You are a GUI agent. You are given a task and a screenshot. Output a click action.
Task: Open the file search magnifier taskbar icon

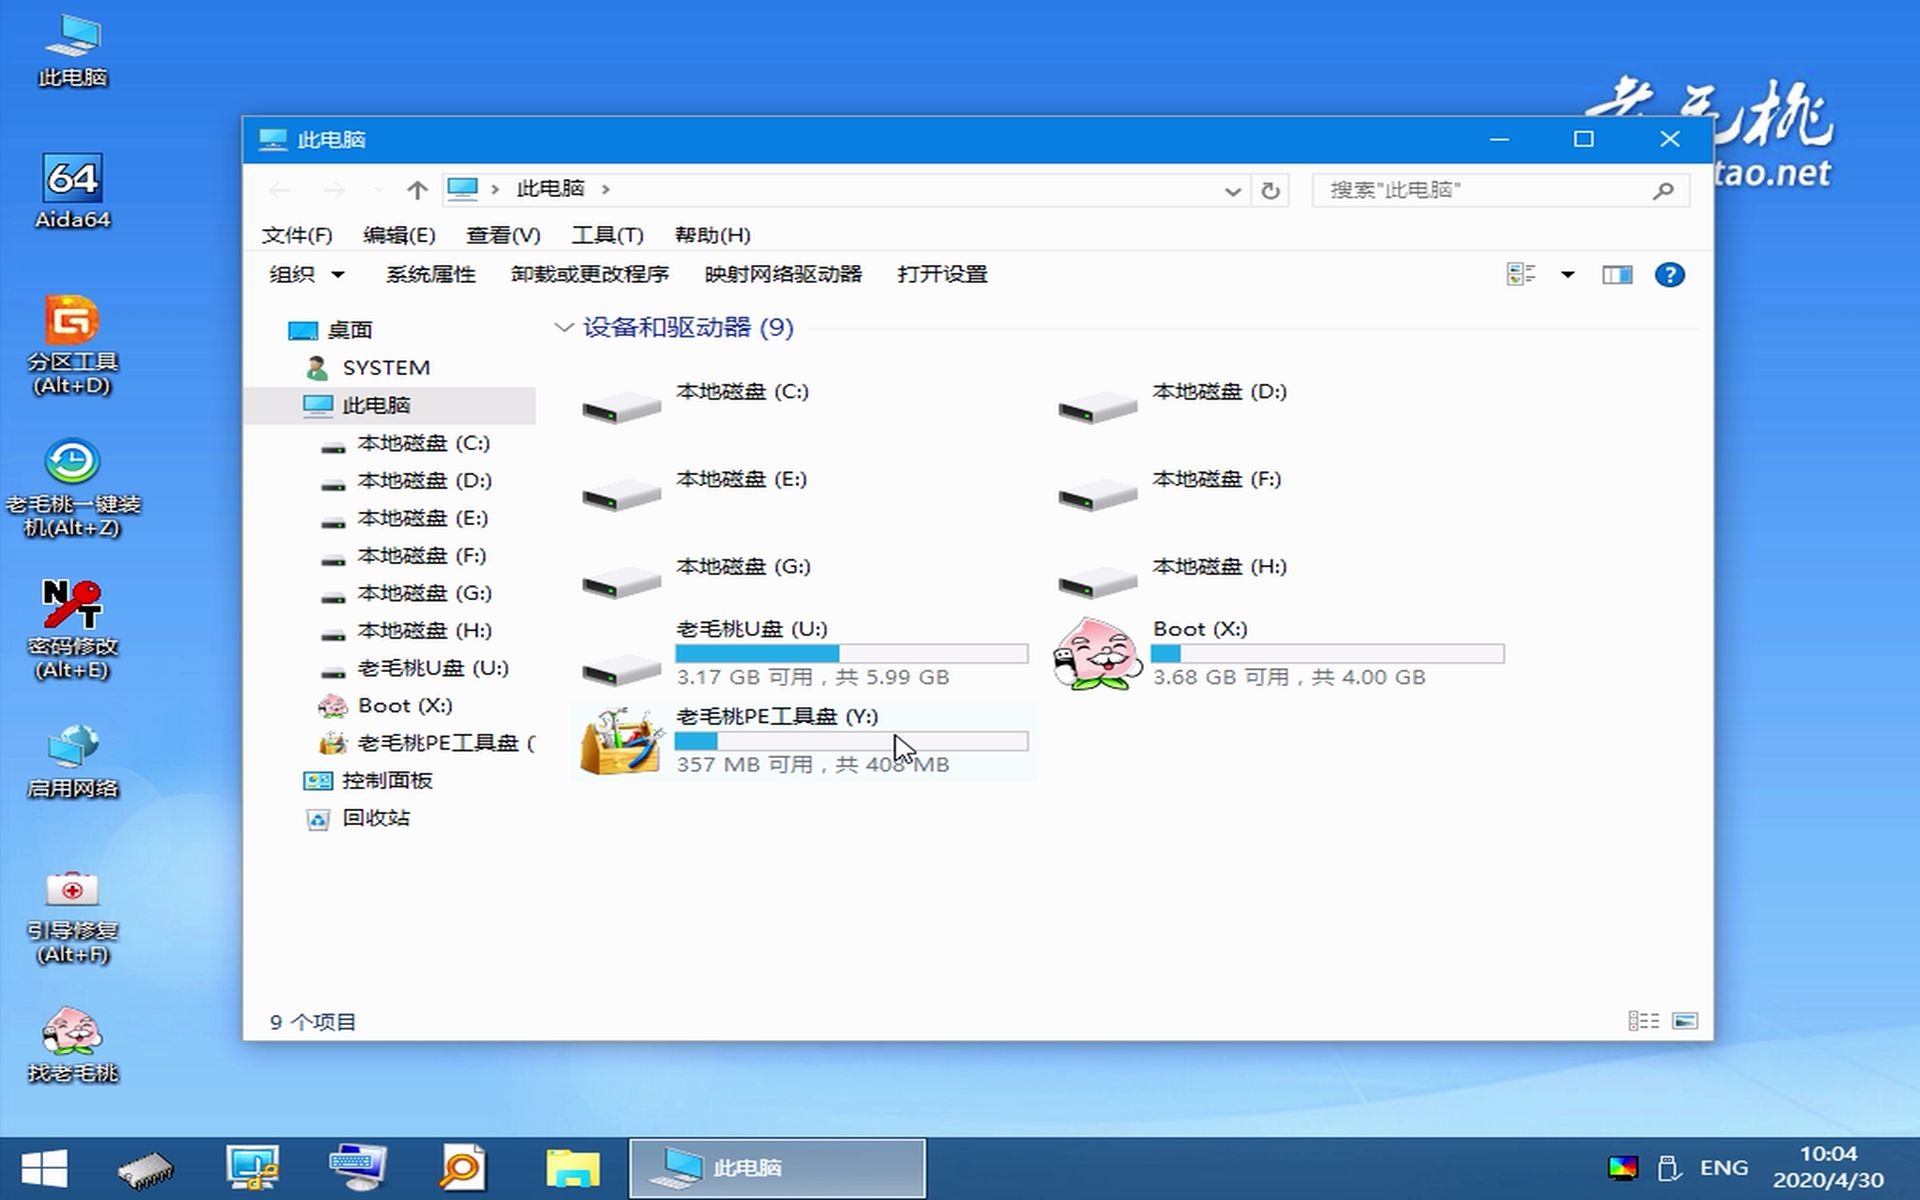point(463,1168)
